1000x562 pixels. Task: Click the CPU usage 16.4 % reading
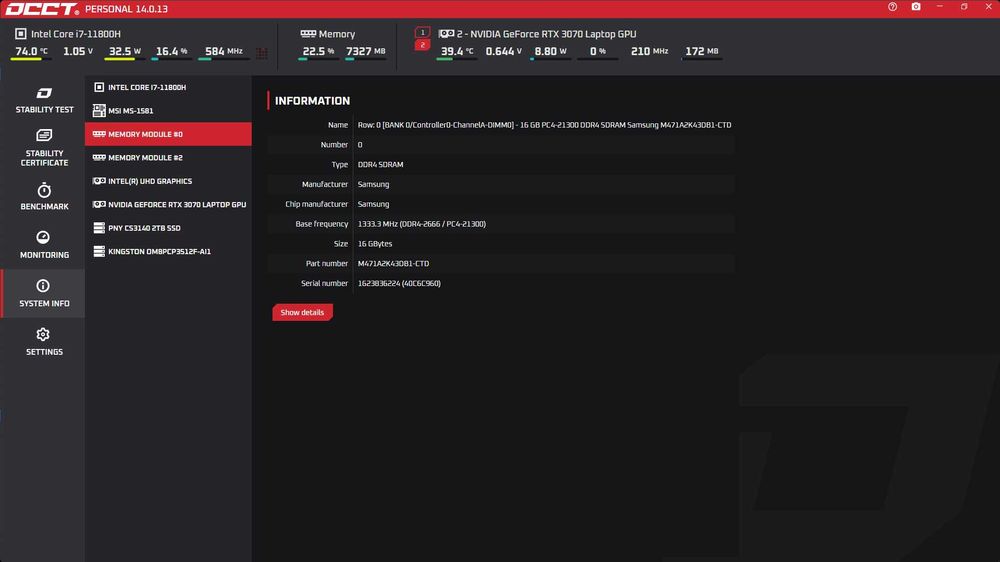click(172, 52)
